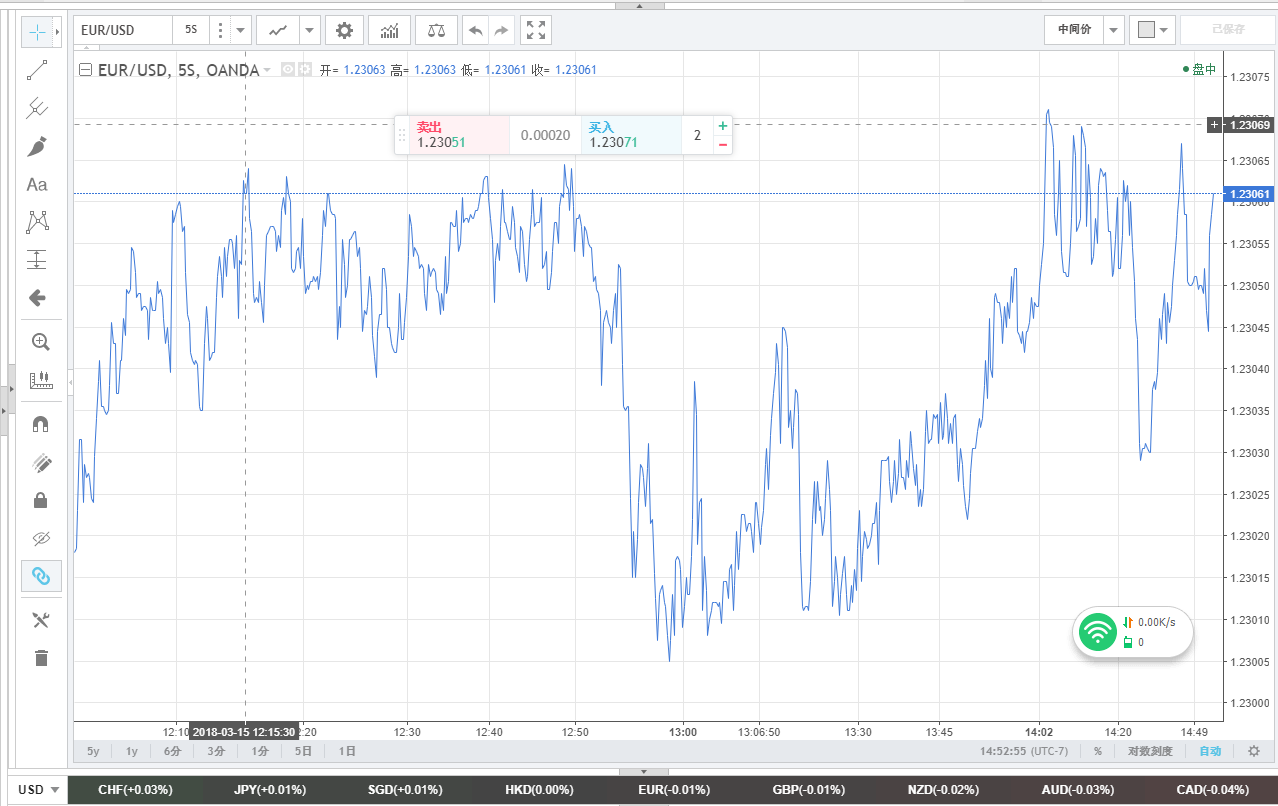Open chart properties gear in top toolbar

[x=344, y=30]
